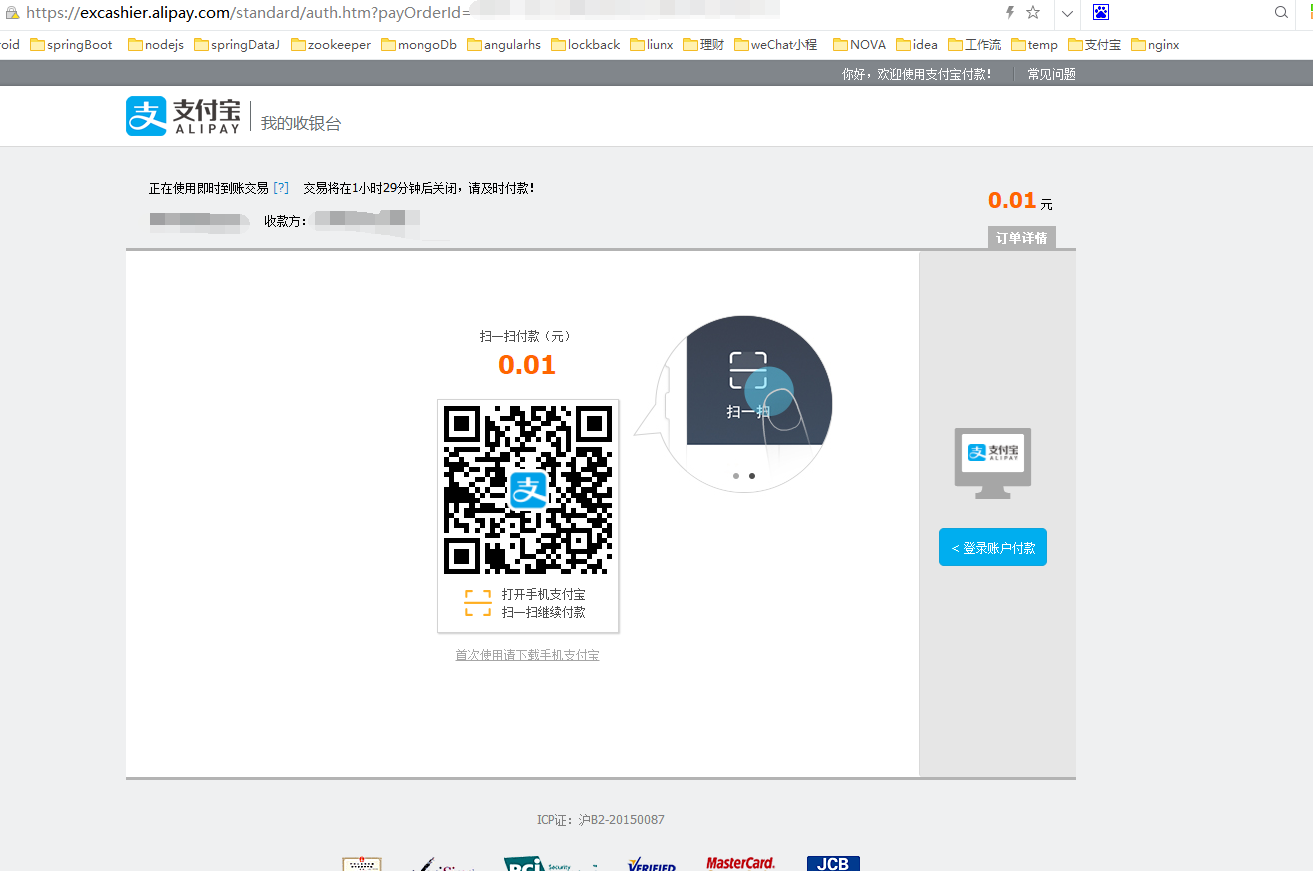Image resolution: width=1313 pixels, height=871 pixels.
Task: Open the angularhs bookmark folder
Action: point(504,45)
